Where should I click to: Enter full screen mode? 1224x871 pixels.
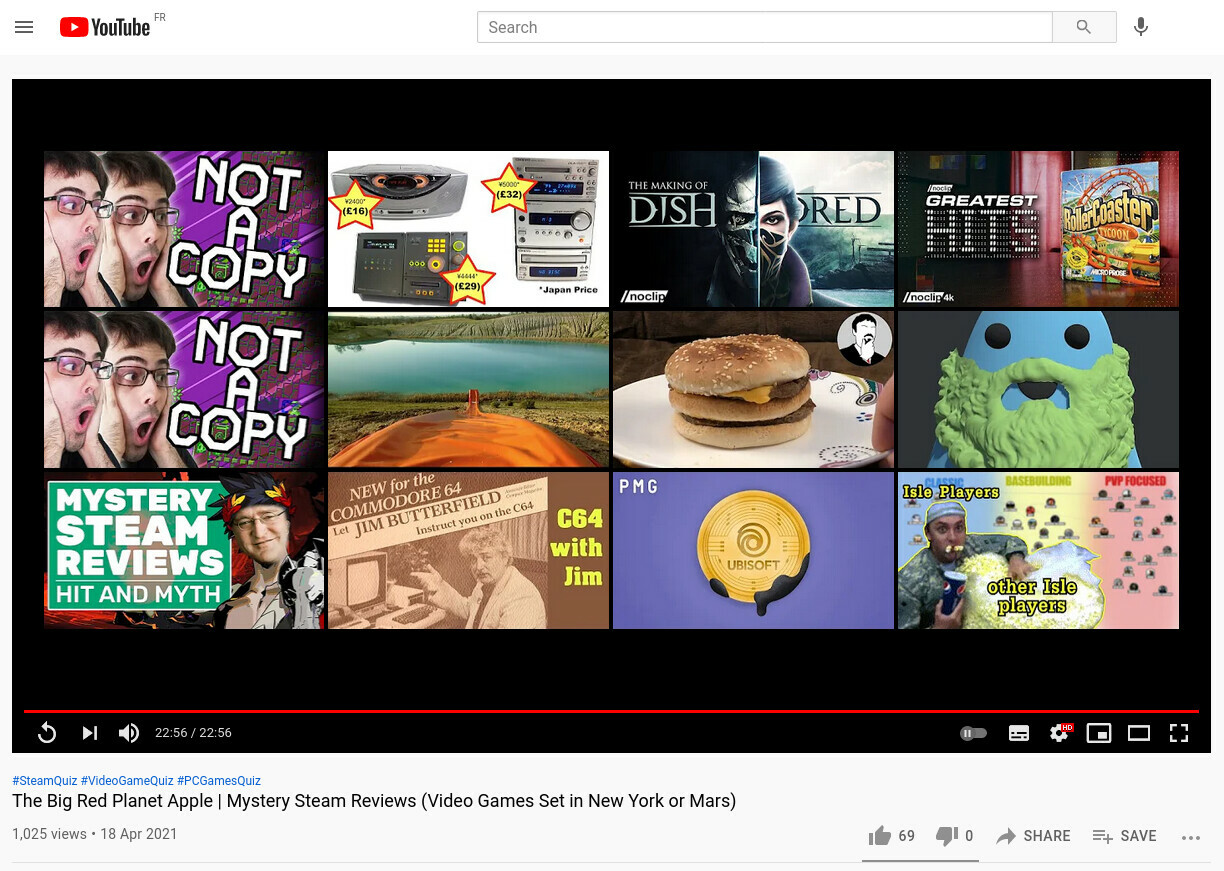coord(1179,733)
